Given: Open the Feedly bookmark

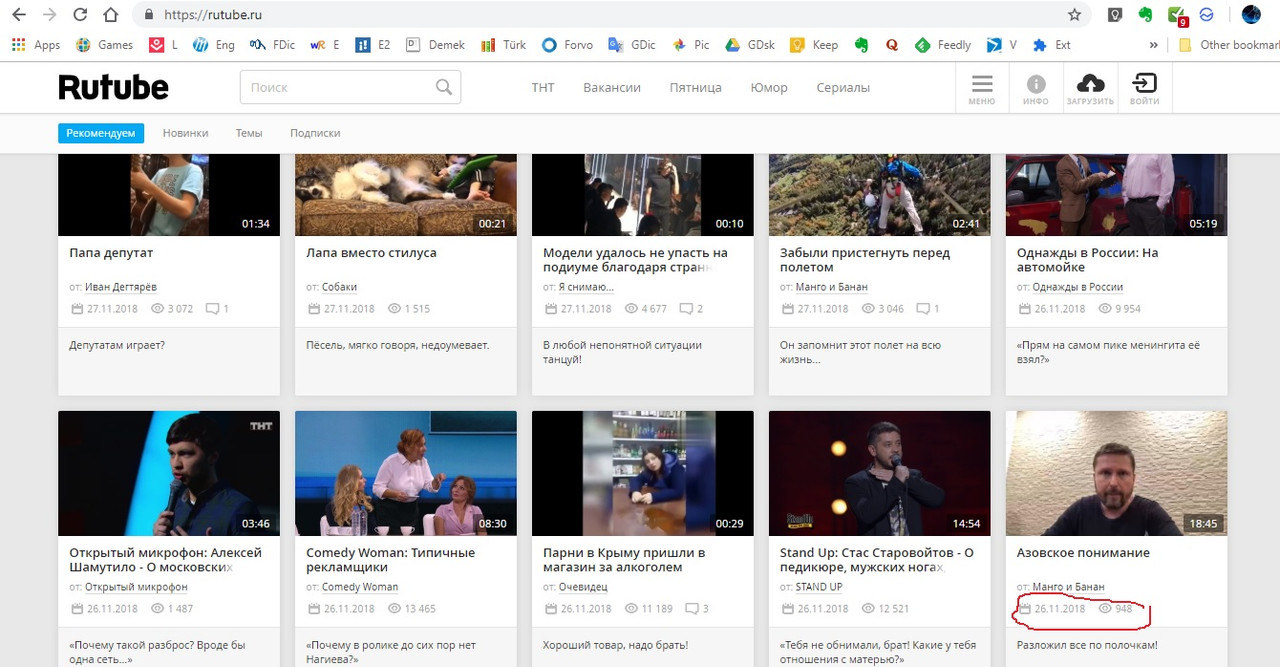Looking at the screenshot, I should click(x=942, y=45).
